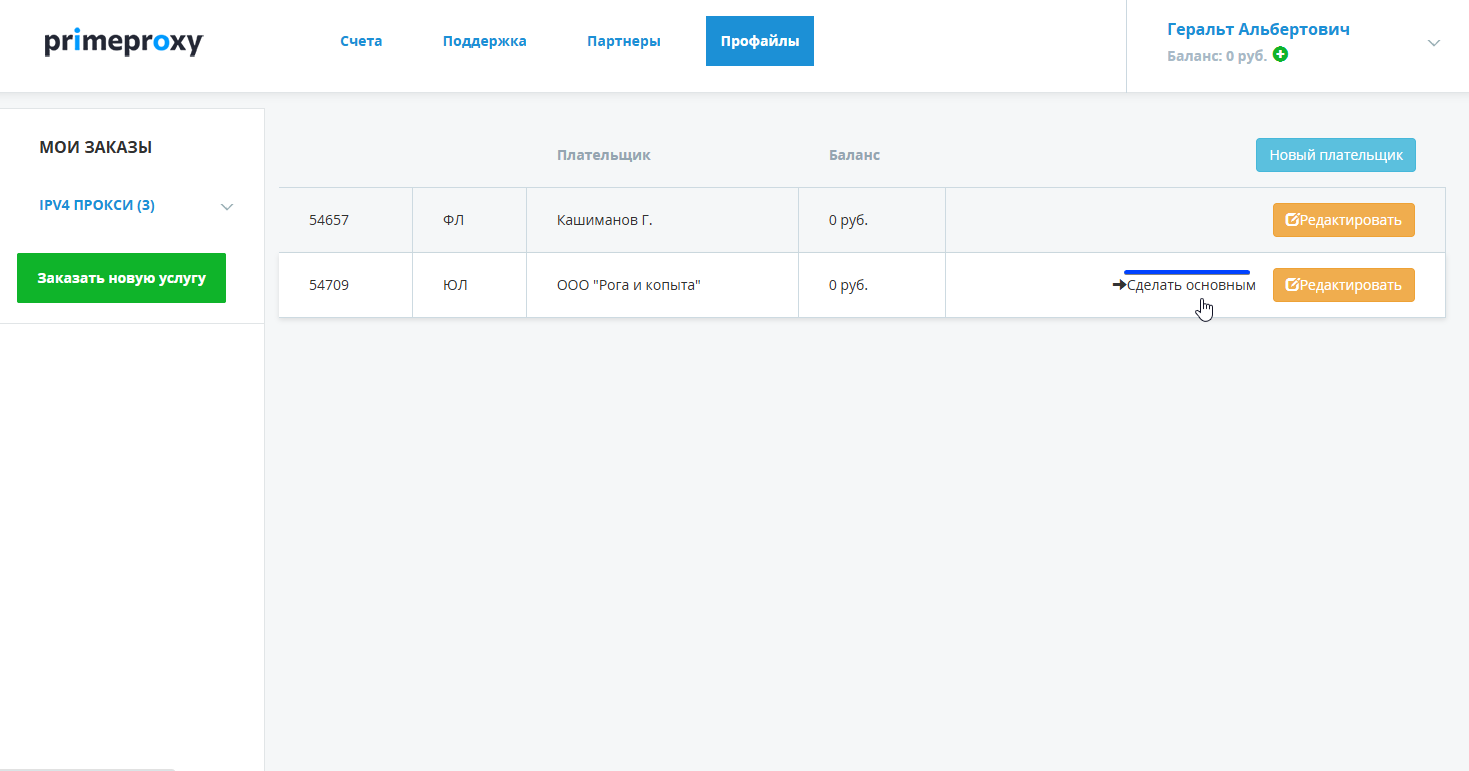Expand the IPV4 ПРОКСИ orders chevron

227,206
